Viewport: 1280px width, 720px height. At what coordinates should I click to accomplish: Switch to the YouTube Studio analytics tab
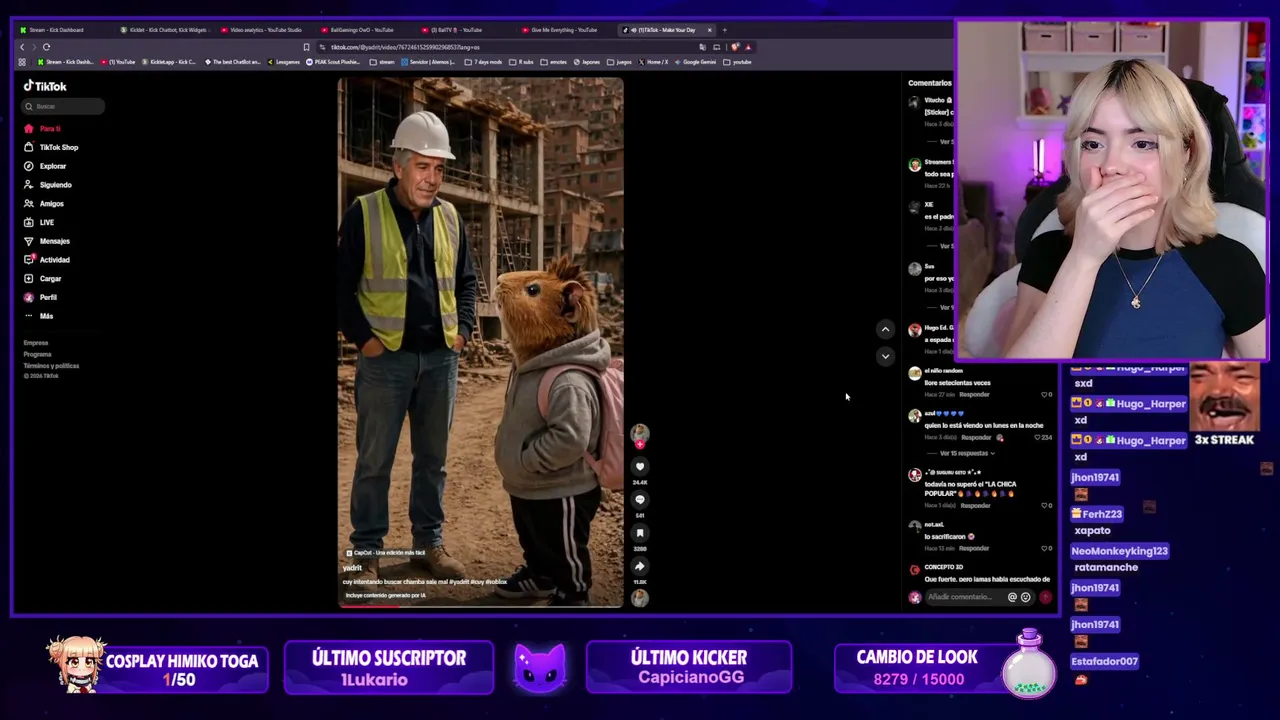(x=264, y=30)
